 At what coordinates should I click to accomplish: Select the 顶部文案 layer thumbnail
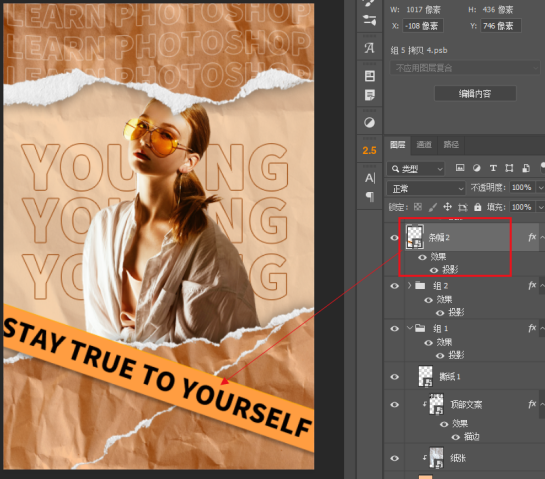click(x=437, y=404)
